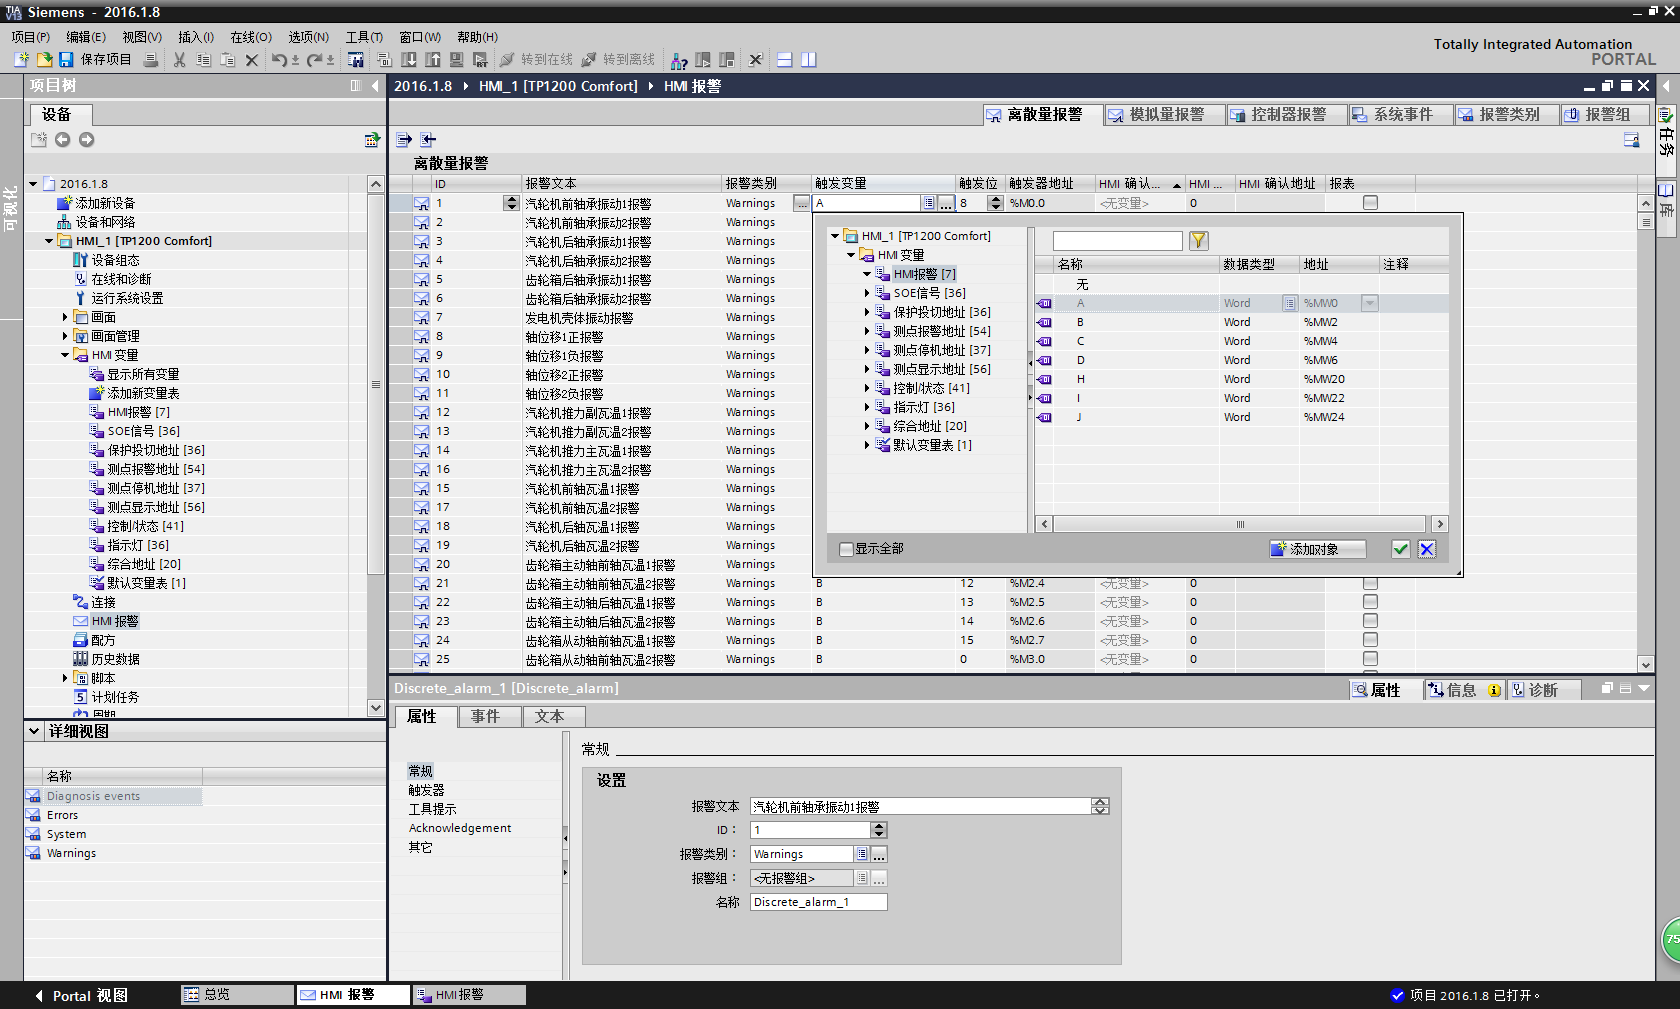
Task: Click browse button next to 报警类别 field
Action: click(x=879, y=854)
